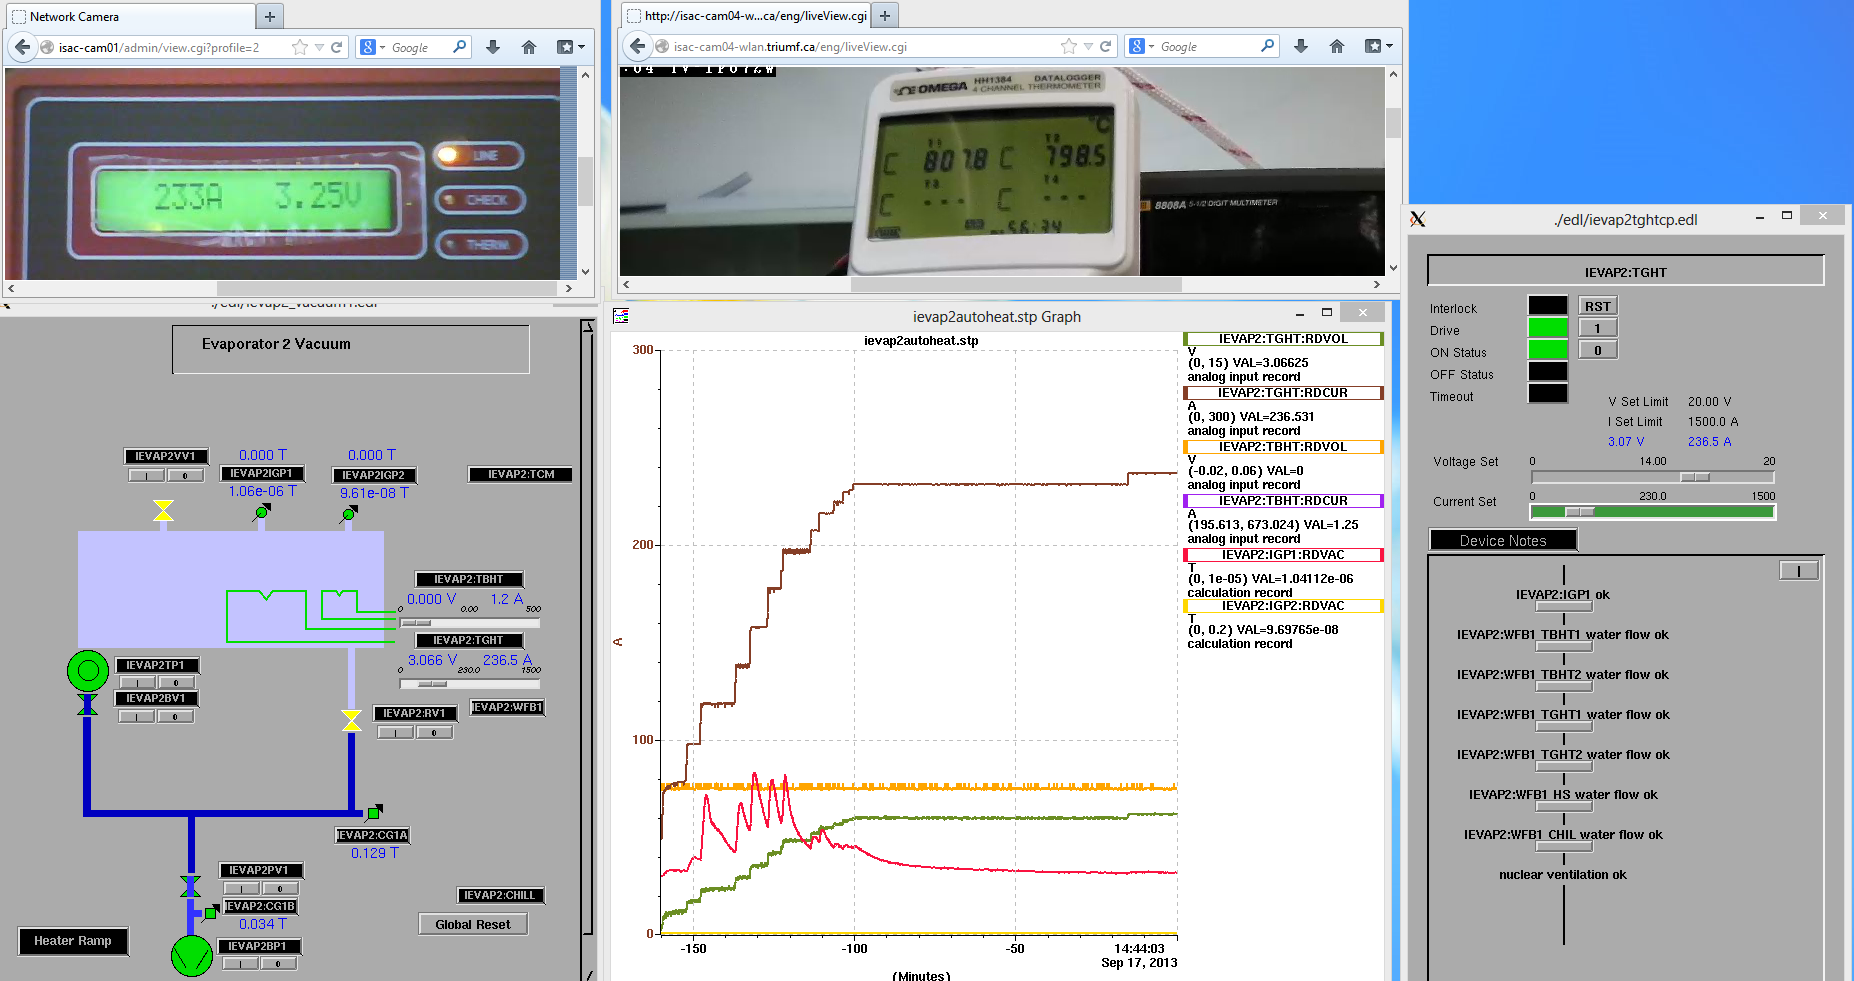Adjust the Current Set slider in TGHT panel
Image resolution: width=1854 pixels, height=981 pixels.
(1653, 512)
